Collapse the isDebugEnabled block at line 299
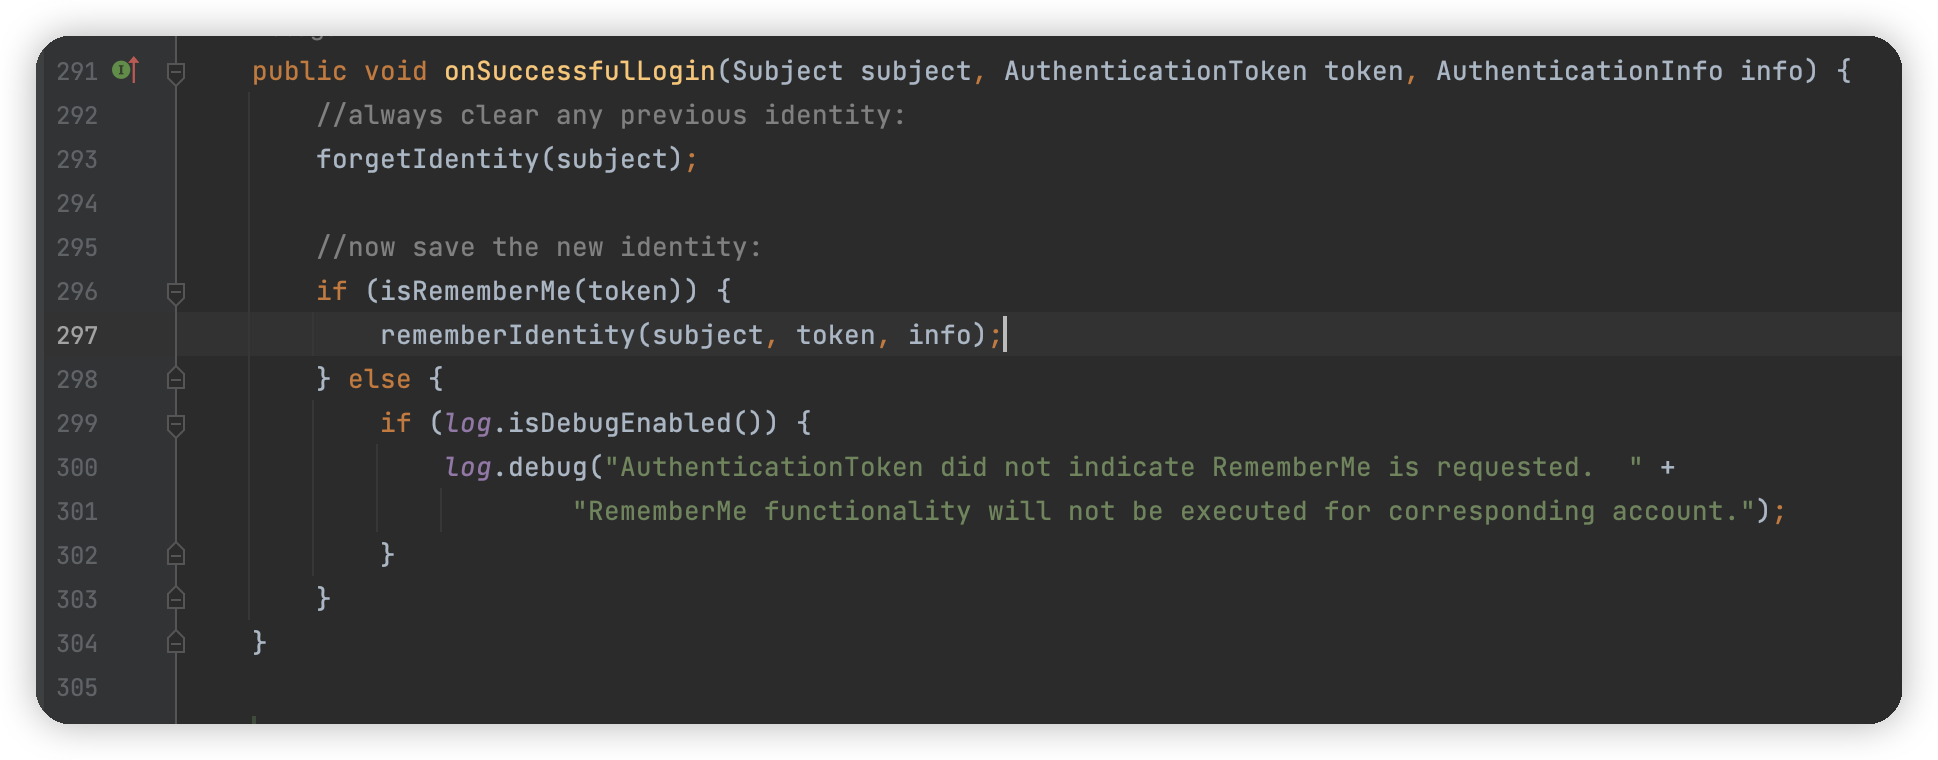 (x=176, y=424)
